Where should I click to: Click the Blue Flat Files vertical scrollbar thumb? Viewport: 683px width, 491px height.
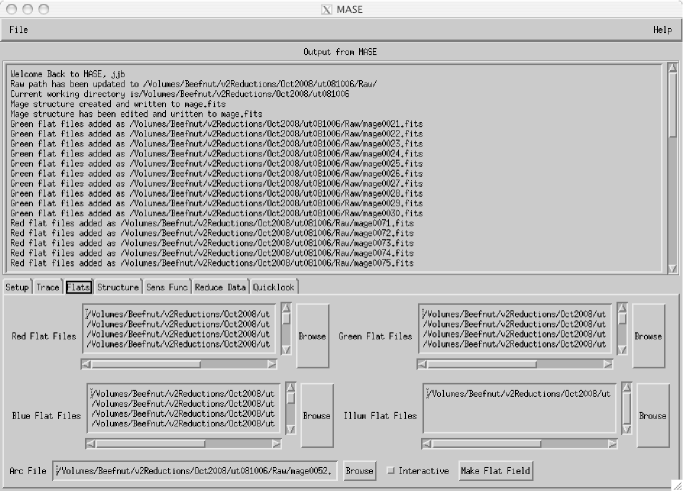tap(291, 398)
